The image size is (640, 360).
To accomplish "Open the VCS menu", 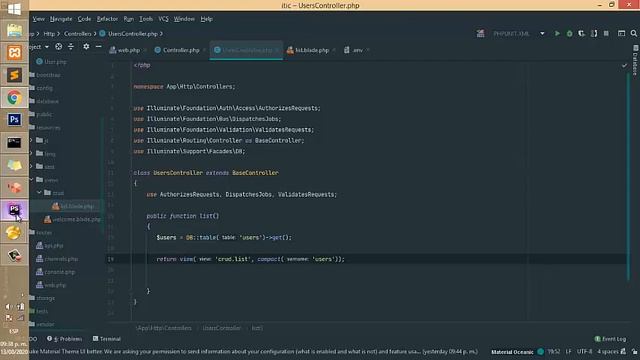I will 163,19.
